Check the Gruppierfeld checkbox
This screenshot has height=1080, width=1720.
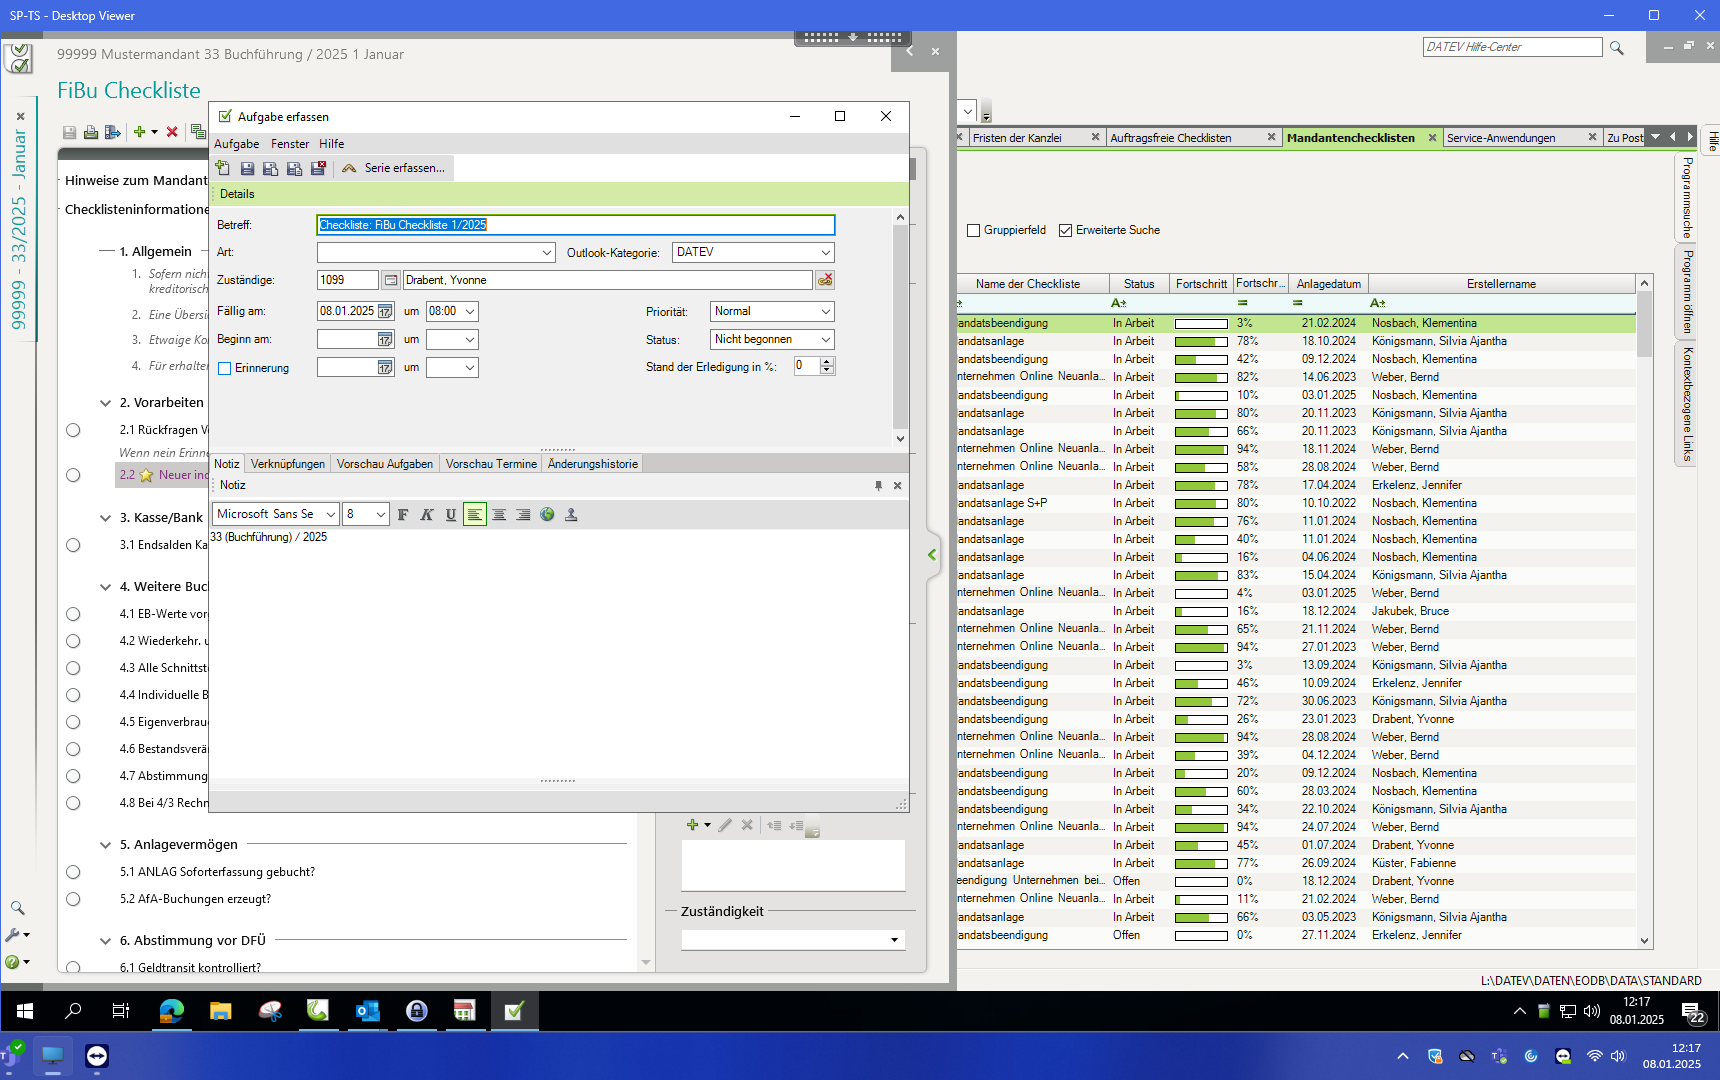click(x=973, y=231)
